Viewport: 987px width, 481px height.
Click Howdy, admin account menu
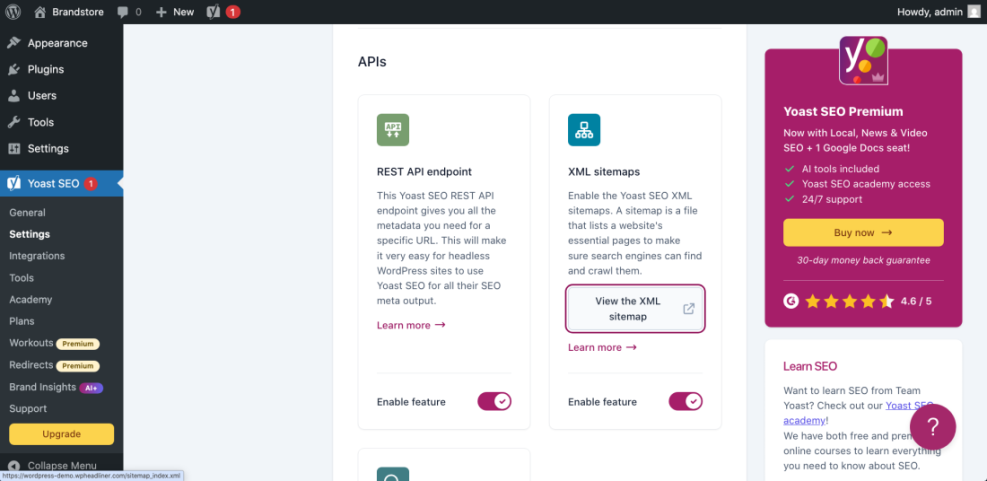click(x=938, y=11)
